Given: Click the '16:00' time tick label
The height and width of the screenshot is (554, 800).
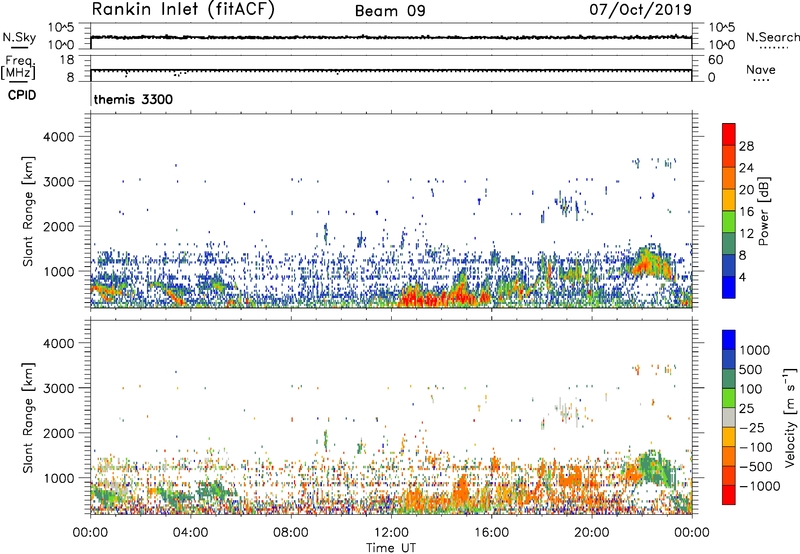Looking at the screenshot, I should pyautogui.click(x=491, y=533).
